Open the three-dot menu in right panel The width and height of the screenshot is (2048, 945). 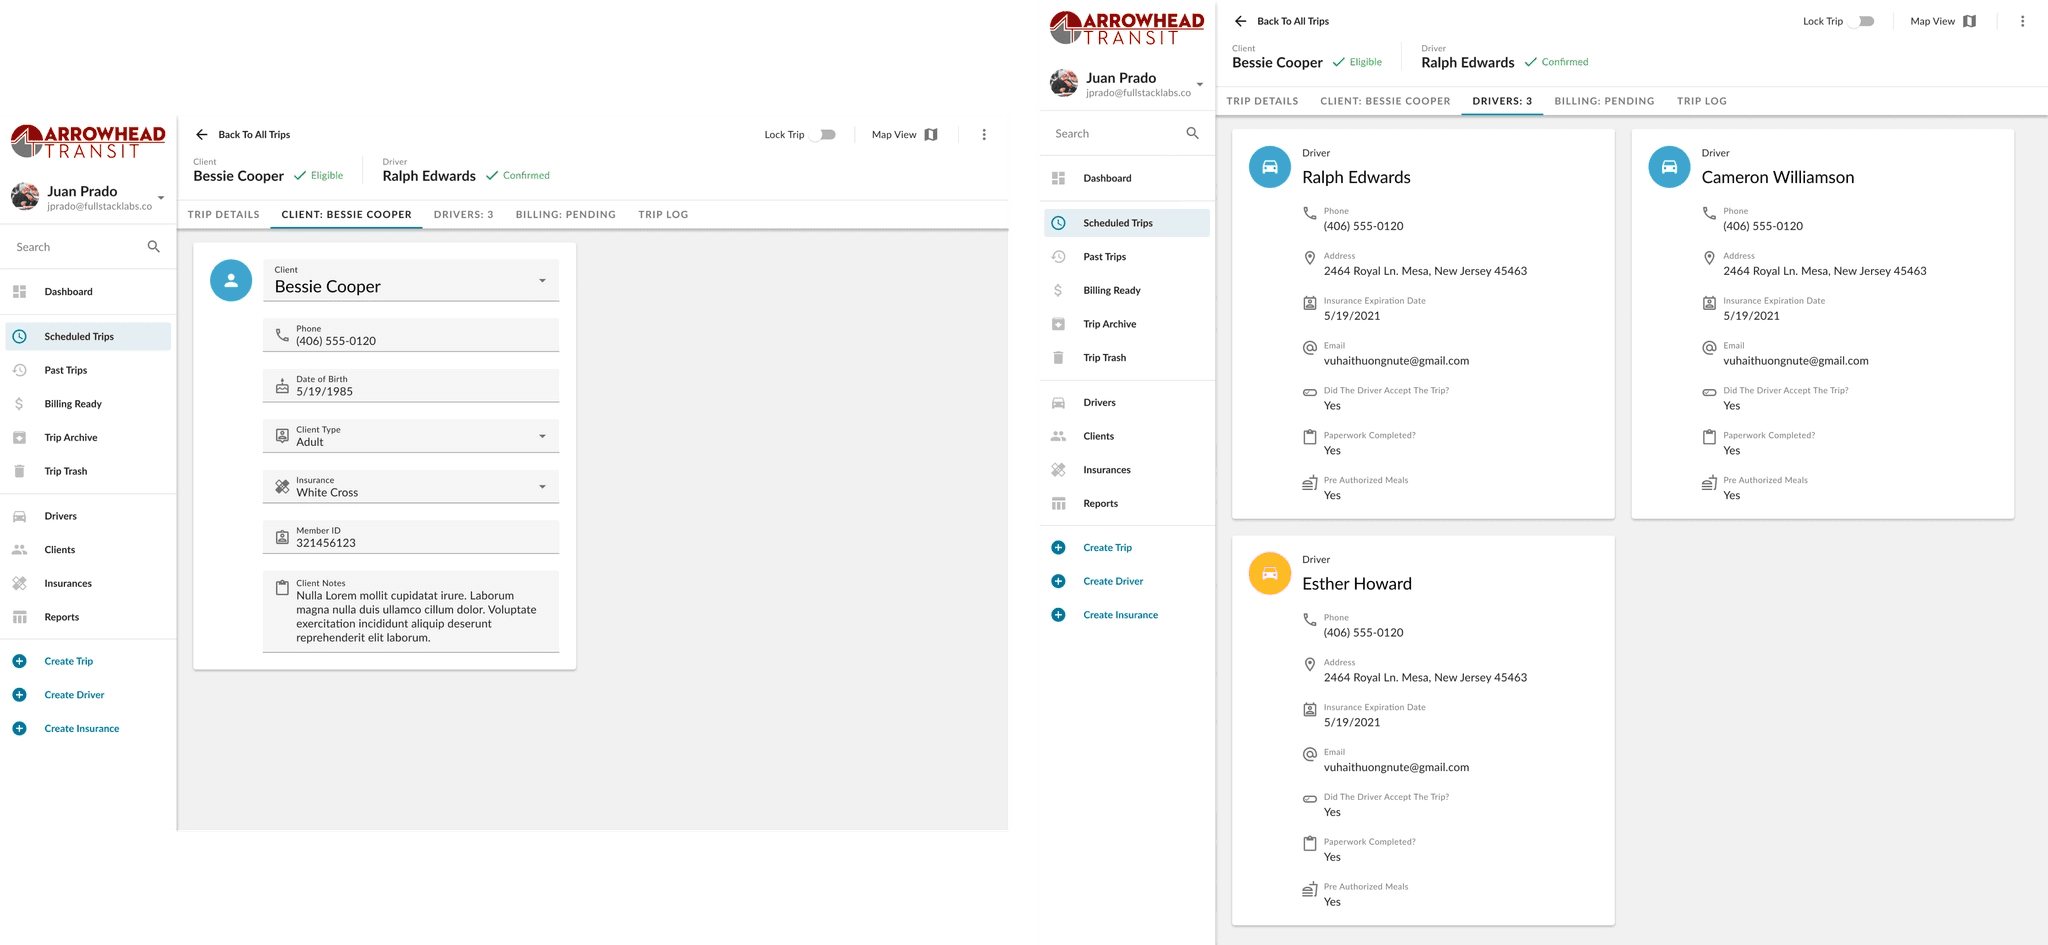coord(2022,21)
